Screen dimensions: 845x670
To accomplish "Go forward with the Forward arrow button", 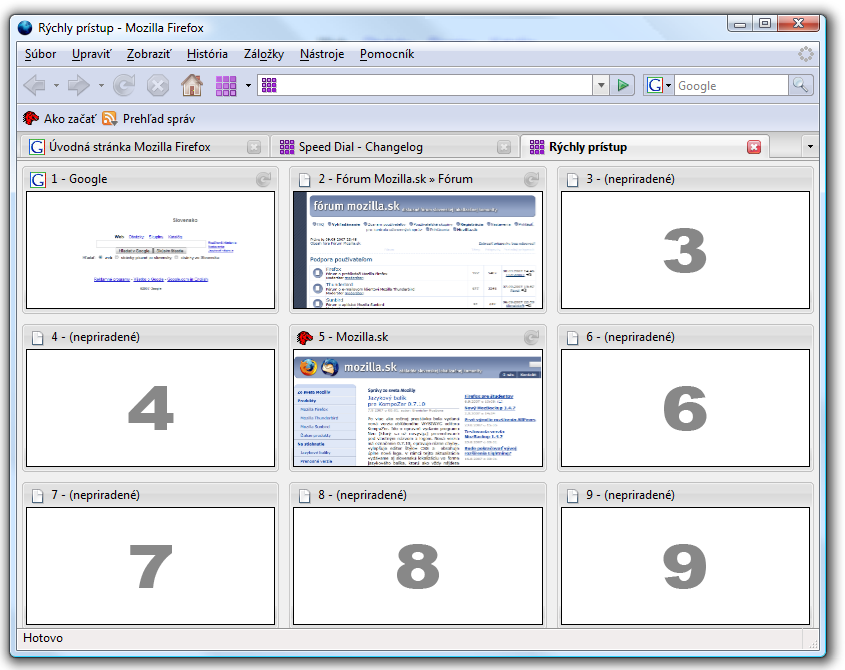I will click(79, 85).
